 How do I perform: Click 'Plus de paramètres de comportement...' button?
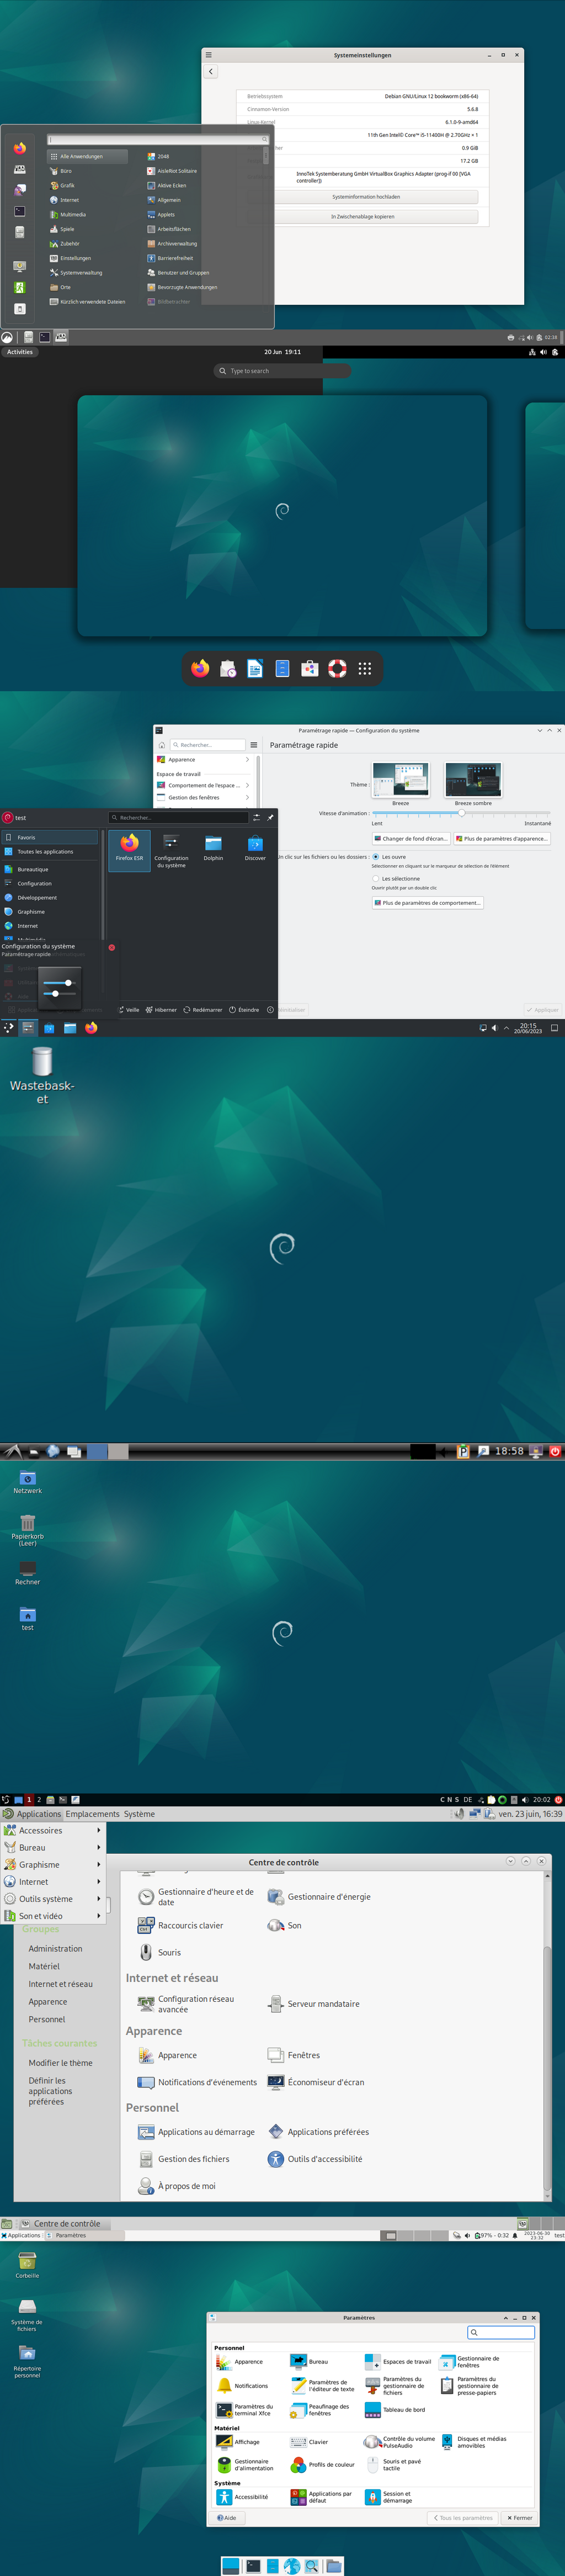coord(428,903)
